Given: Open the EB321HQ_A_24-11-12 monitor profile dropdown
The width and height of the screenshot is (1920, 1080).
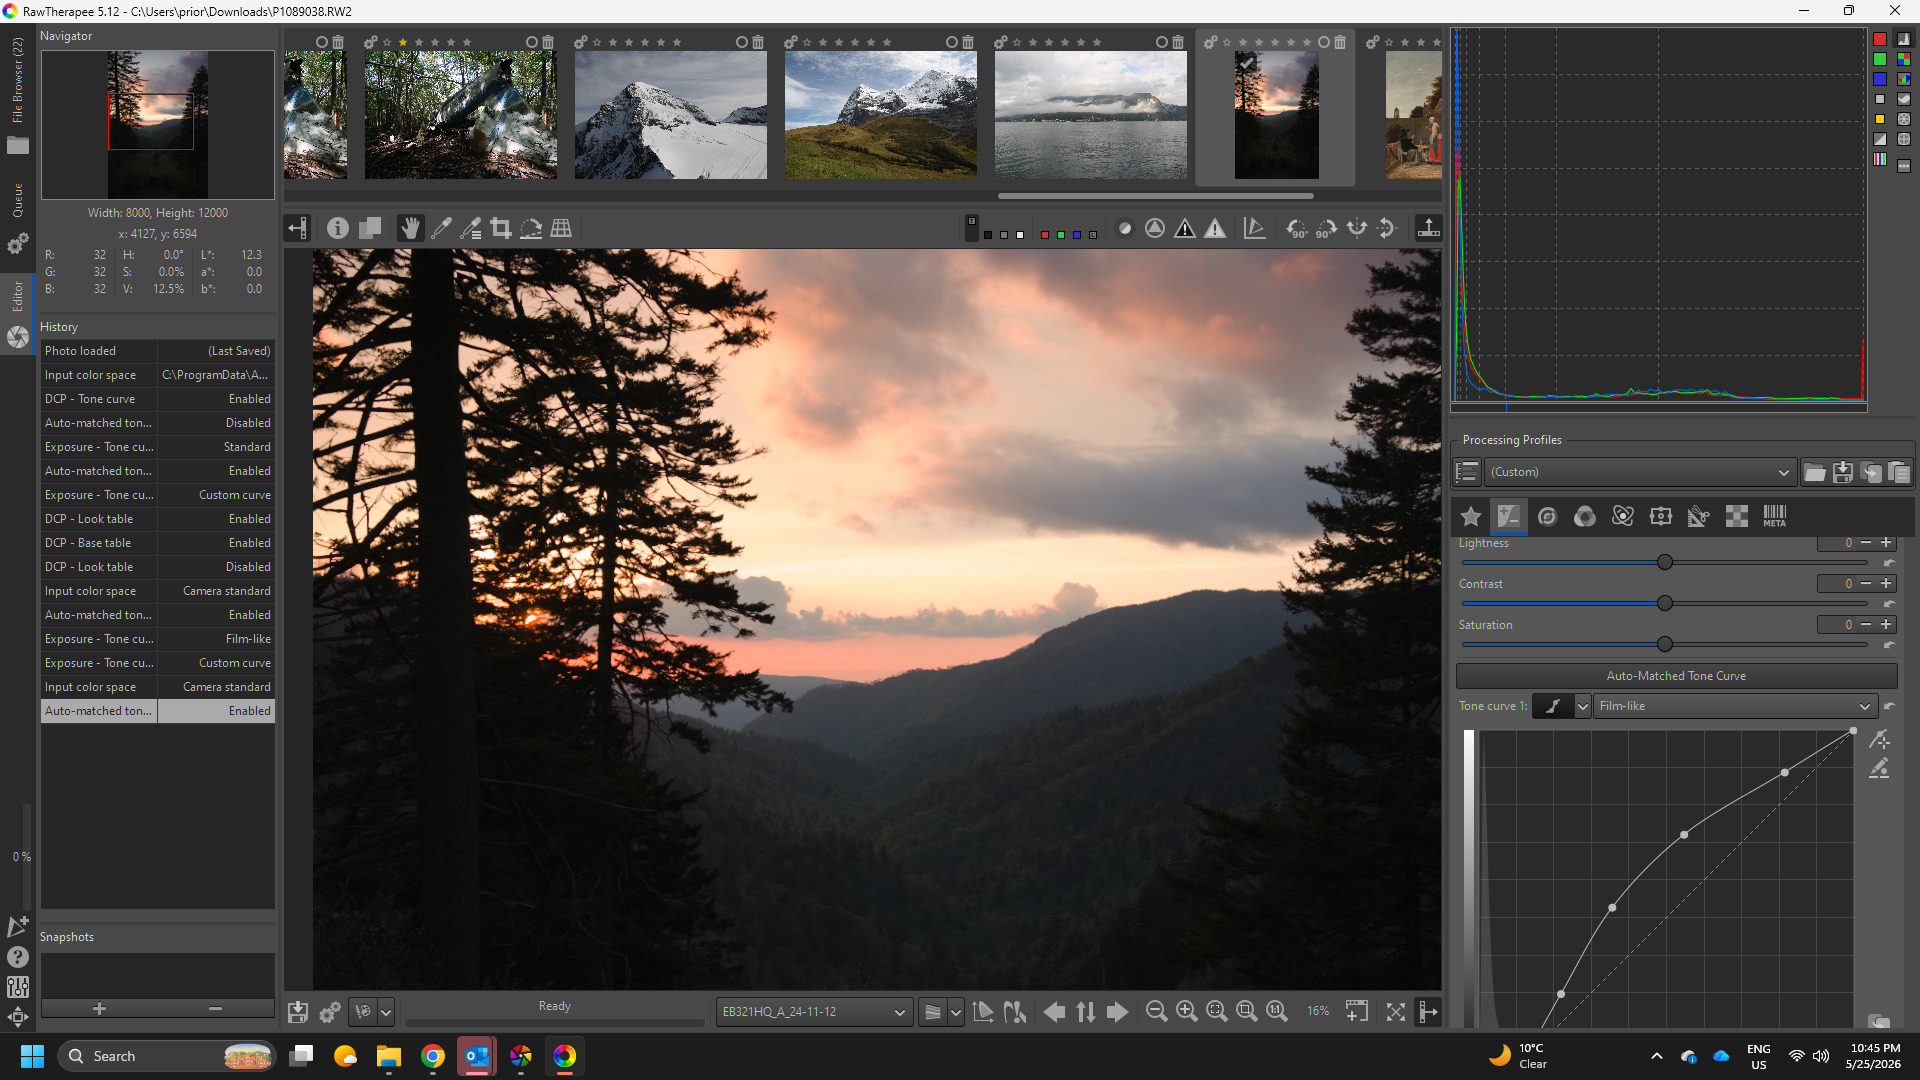Looking at the screenshot, I should tap(813, 1012).
